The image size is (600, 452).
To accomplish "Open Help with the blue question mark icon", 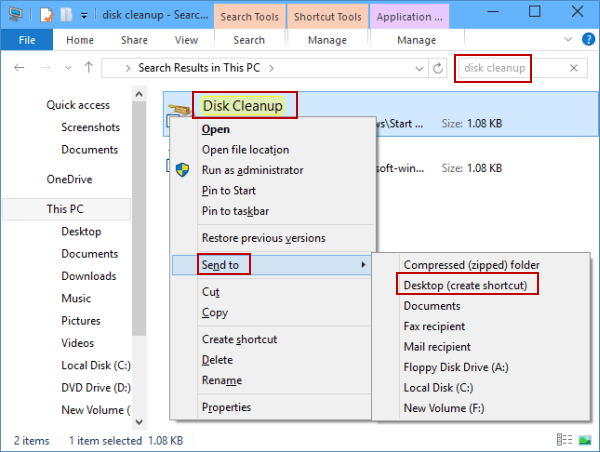I will tap(588, 39).
